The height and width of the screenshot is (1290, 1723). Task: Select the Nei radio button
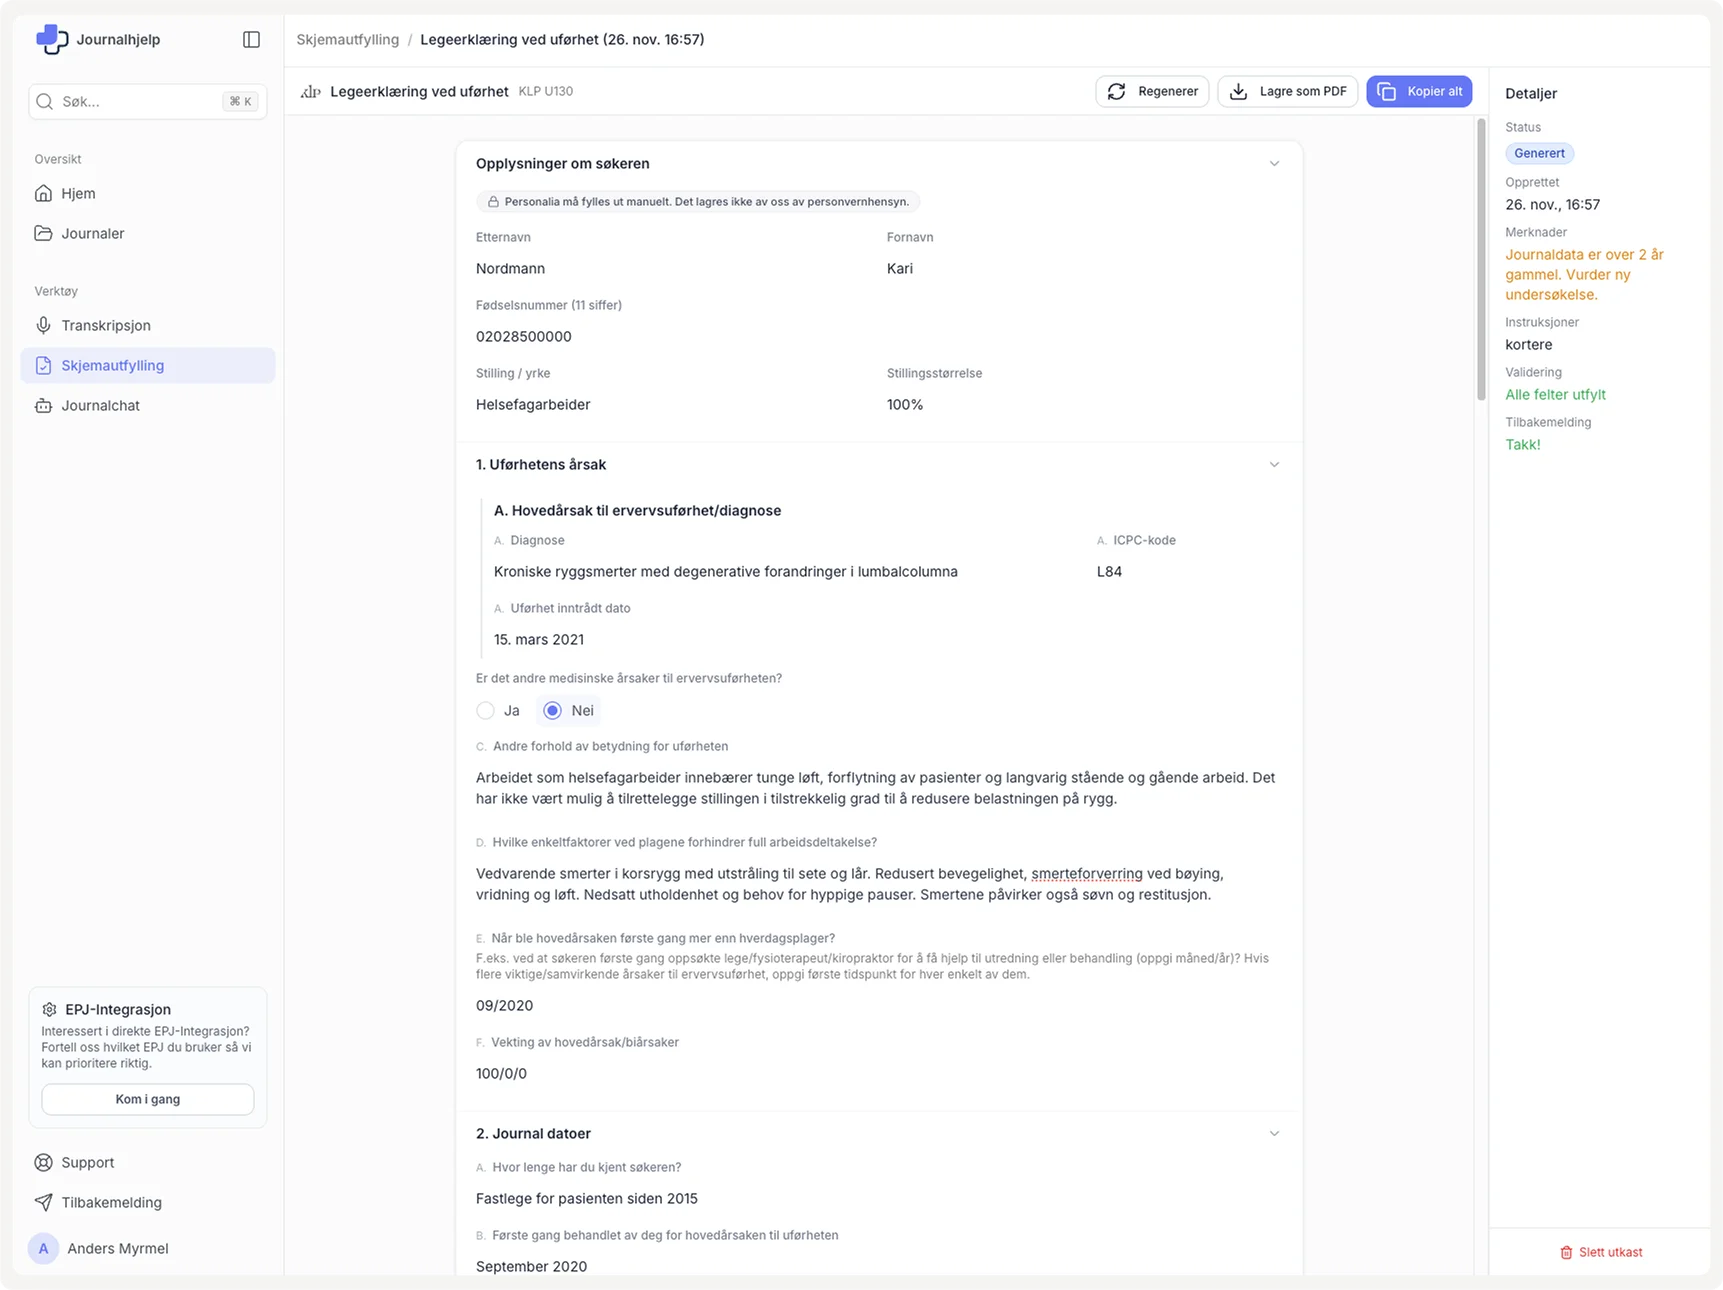tap(552, 710)
